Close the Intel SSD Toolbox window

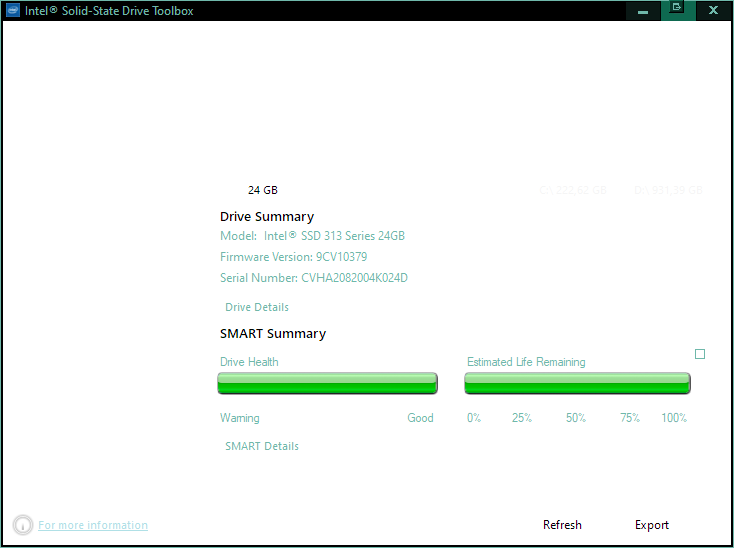pos(712,11)
